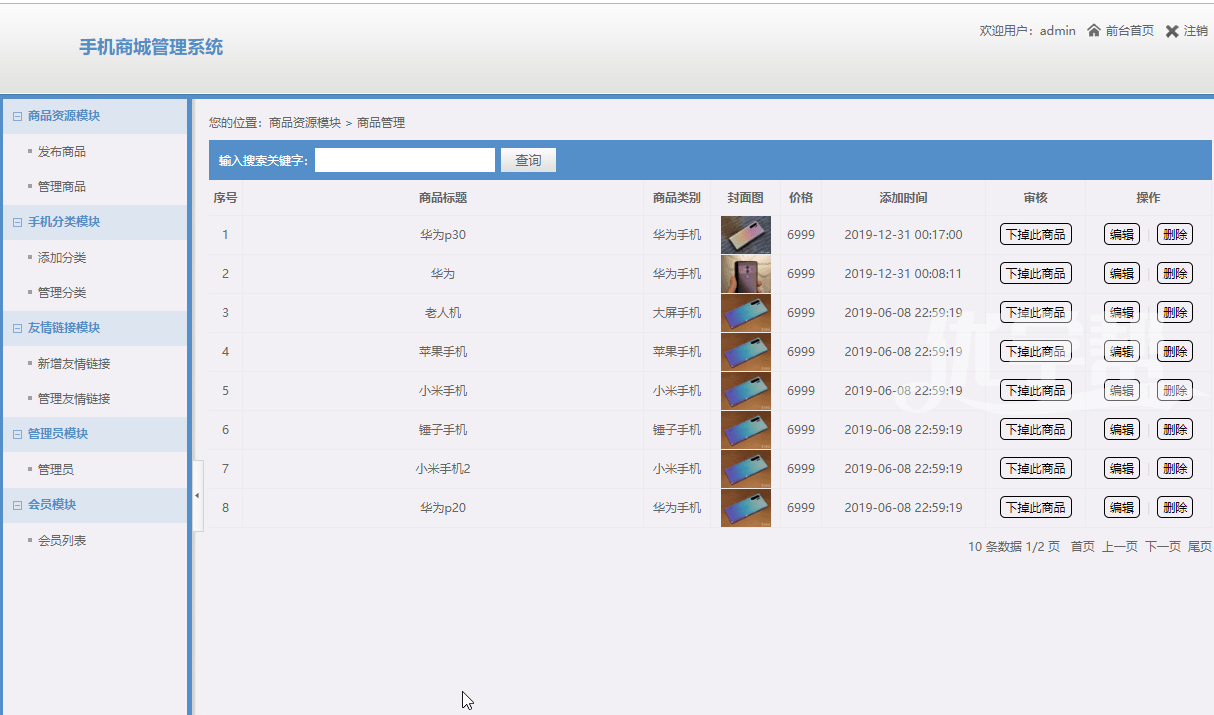Viewport: 1214px width, 715px height.
Task: Click the X logout icon beside 注销
Action: [x=1172, y=31]
